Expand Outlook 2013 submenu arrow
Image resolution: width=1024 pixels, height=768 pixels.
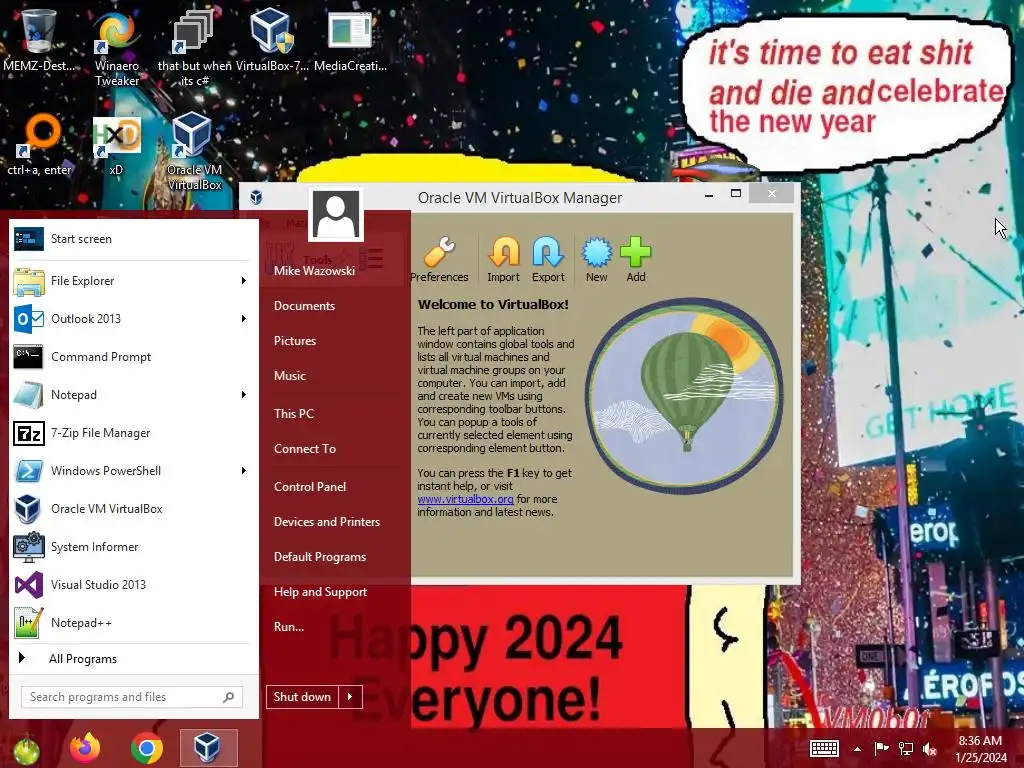(244, 319)
